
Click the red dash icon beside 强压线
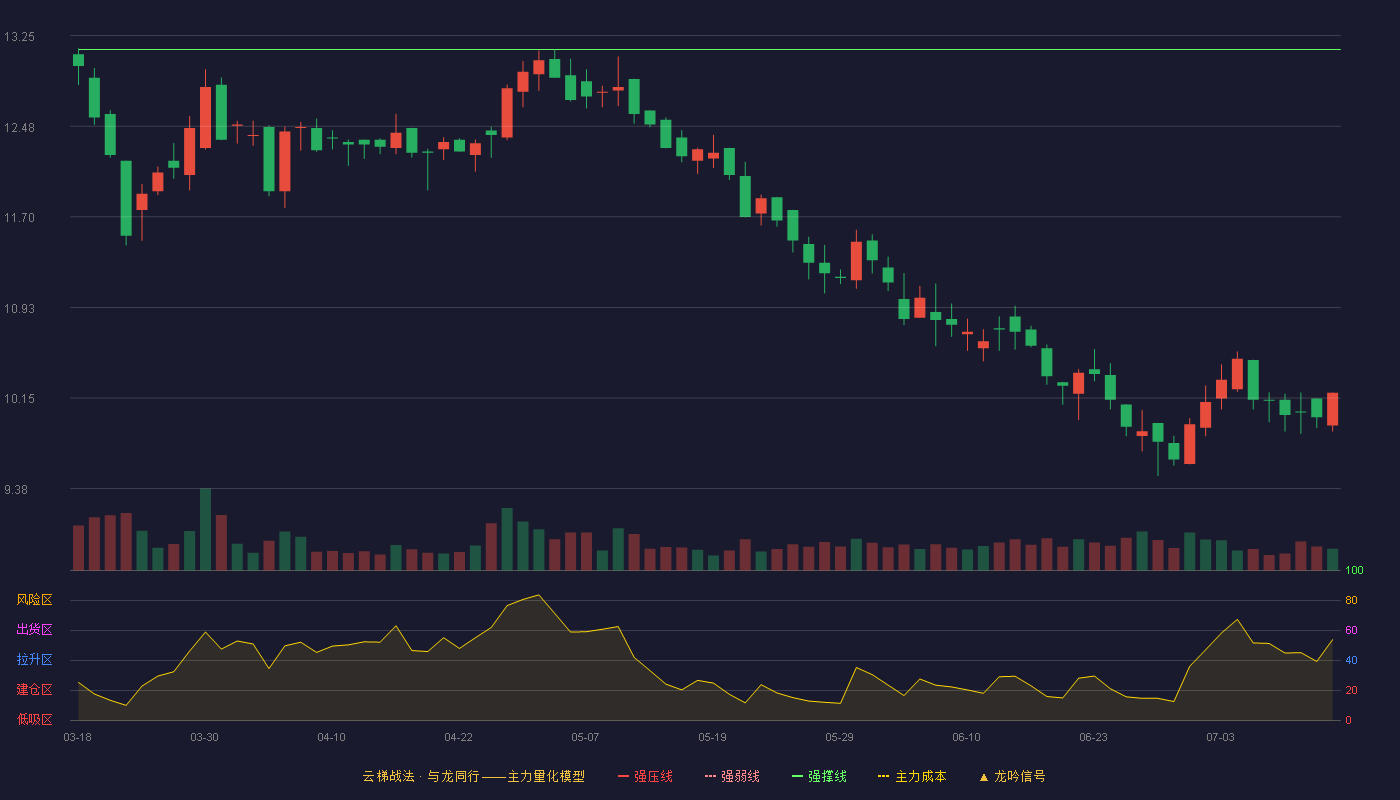coord(623,777)
